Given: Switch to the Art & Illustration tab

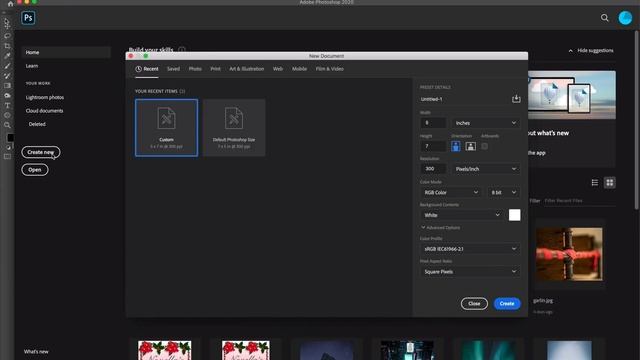Looking at the screenshot, I should pos(247,69).
